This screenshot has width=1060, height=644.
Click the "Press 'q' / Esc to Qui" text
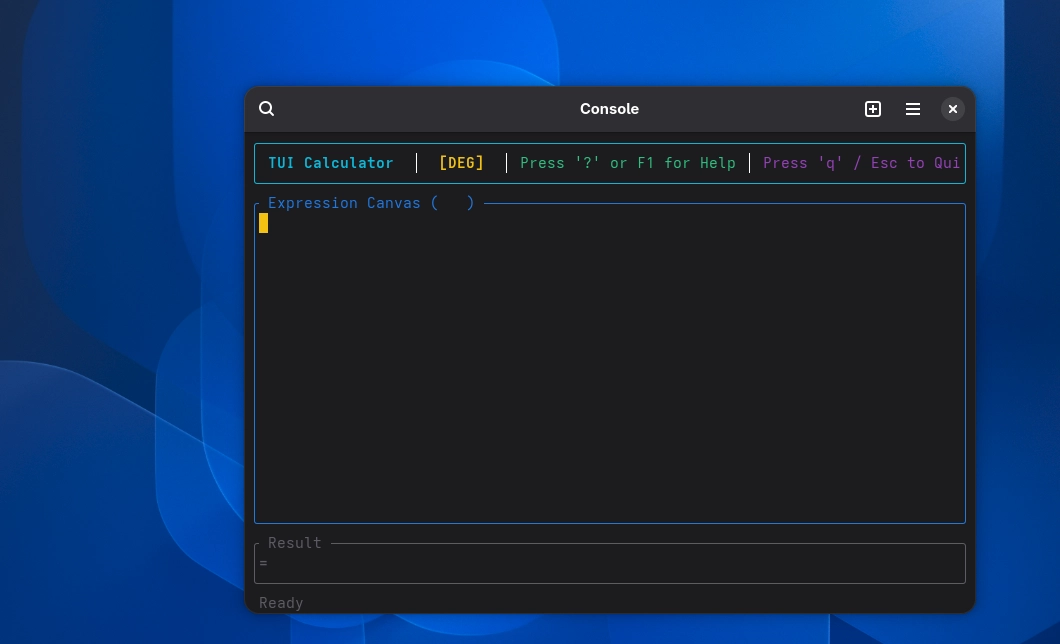(x=861, y=163)
